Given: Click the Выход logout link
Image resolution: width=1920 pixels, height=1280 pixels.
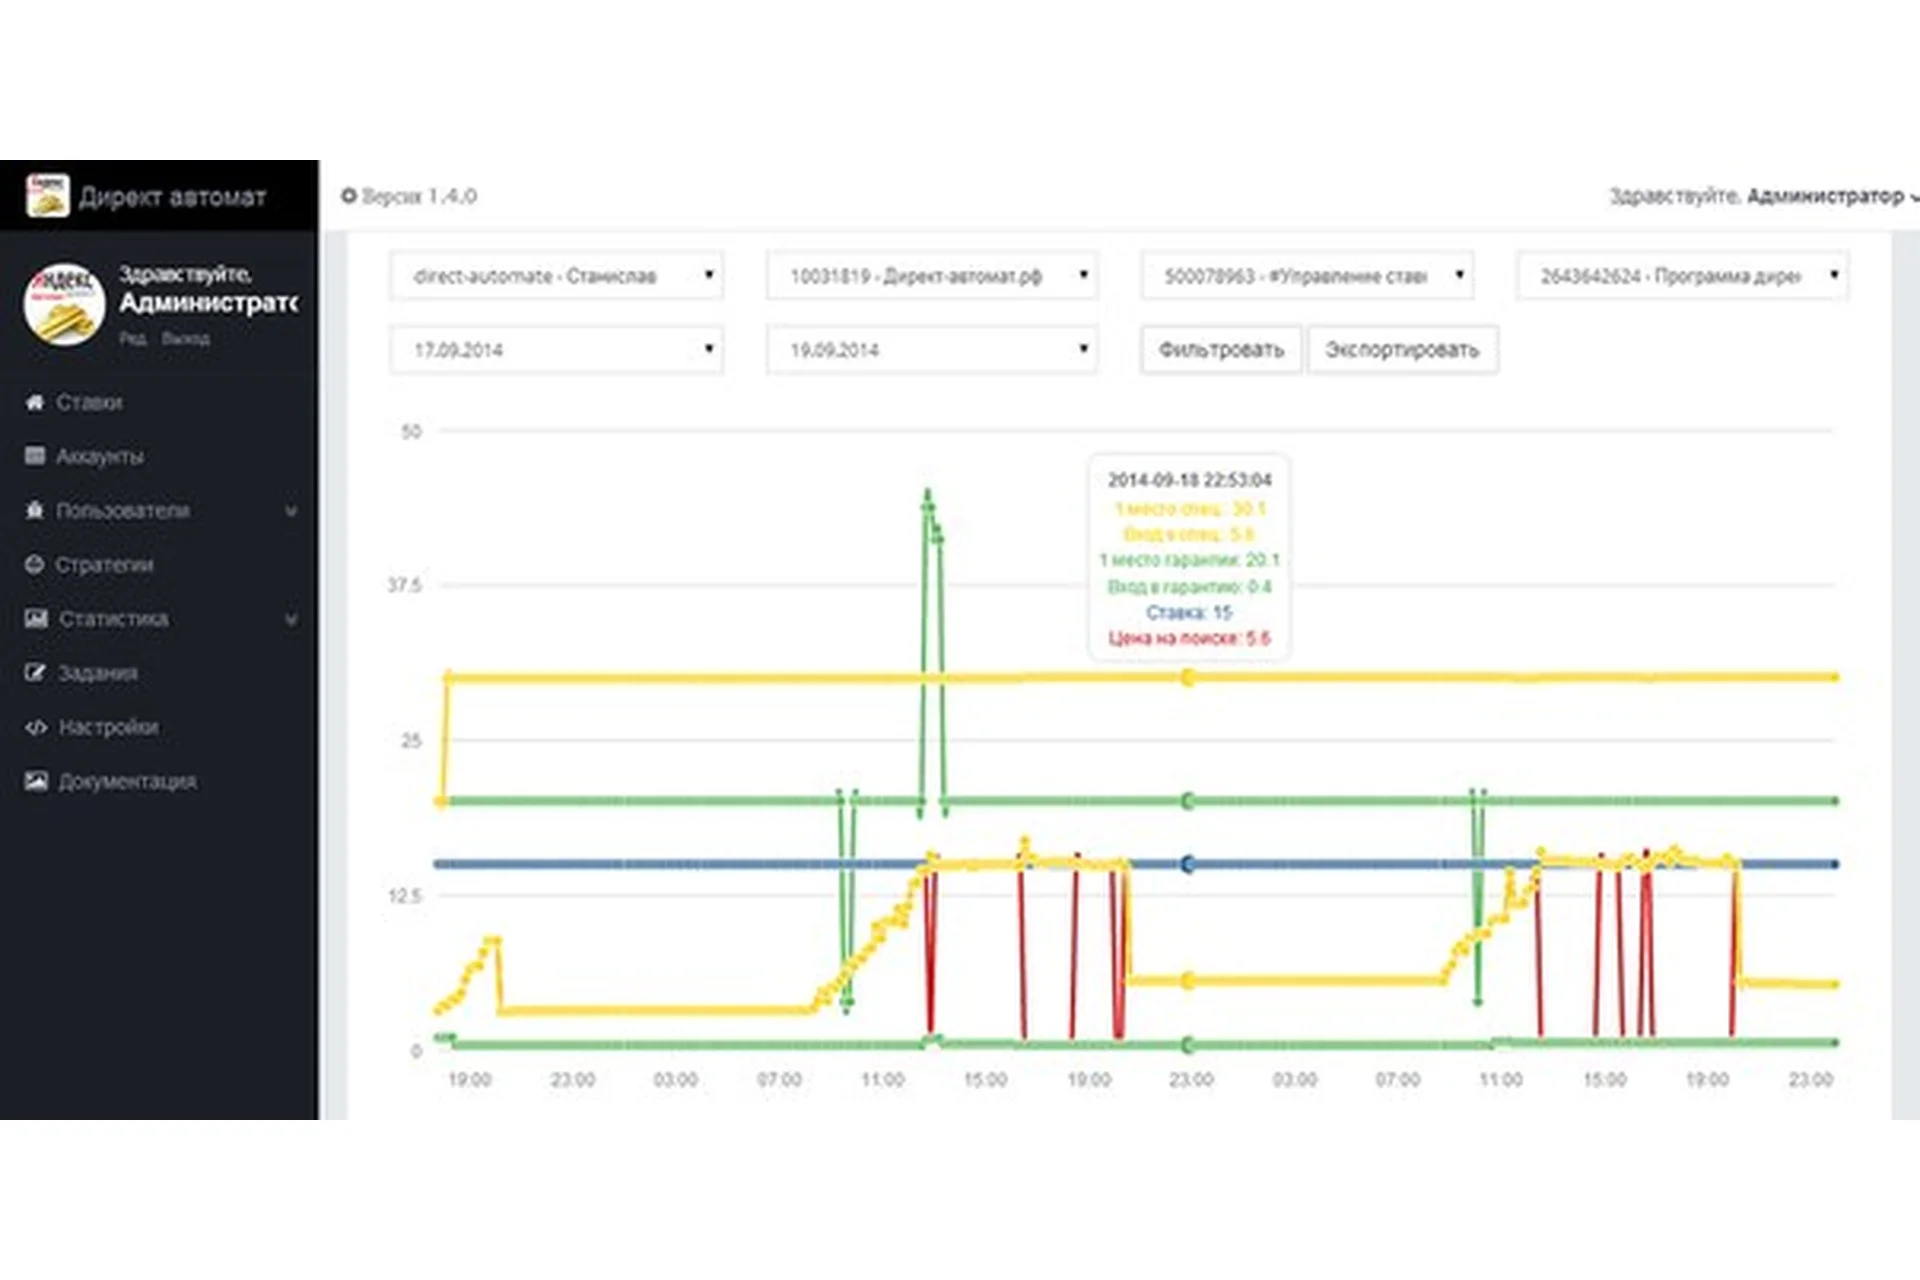Looking at the screenshot, I should tap(186, 339).
